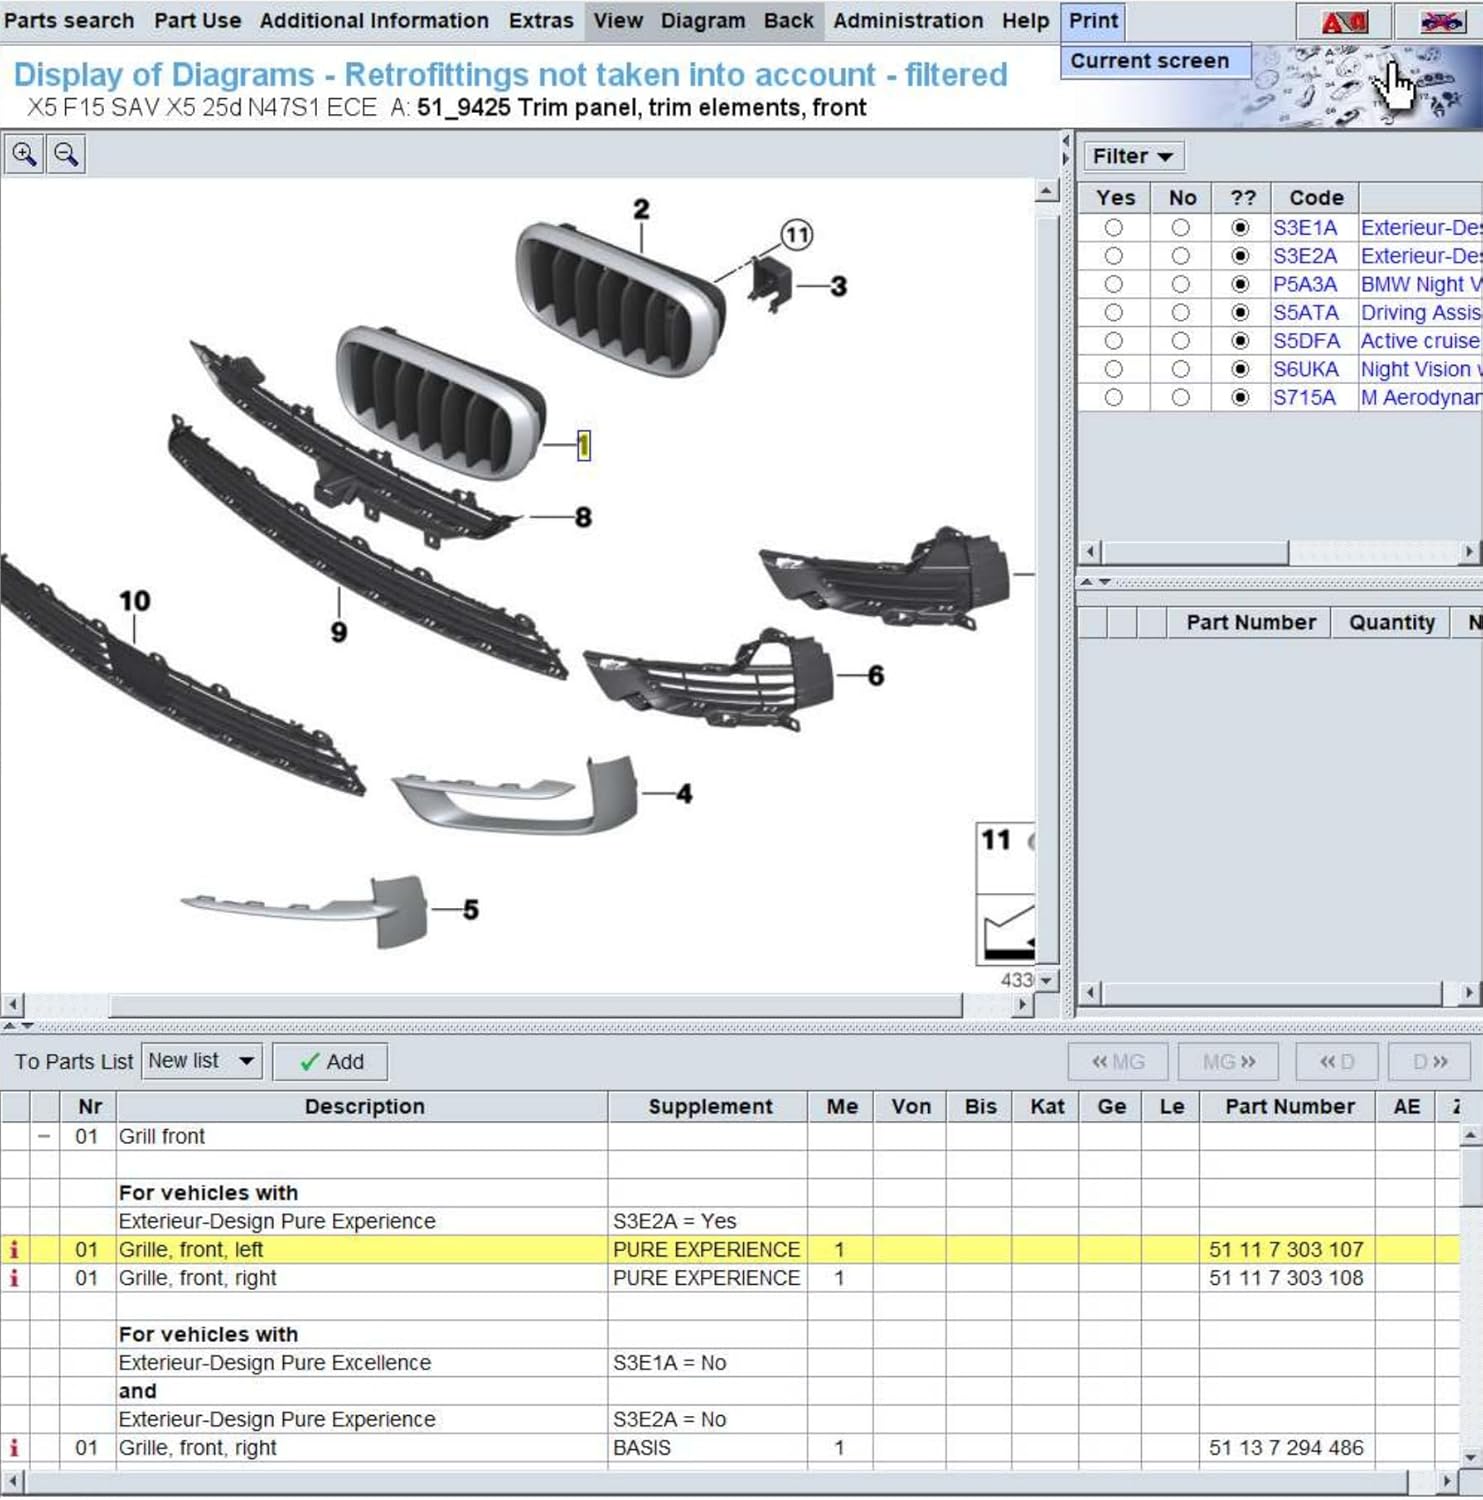Click the zoom in magnifier icon
The height and width of the screenshot is (1500, 1483).
point(24,155)
